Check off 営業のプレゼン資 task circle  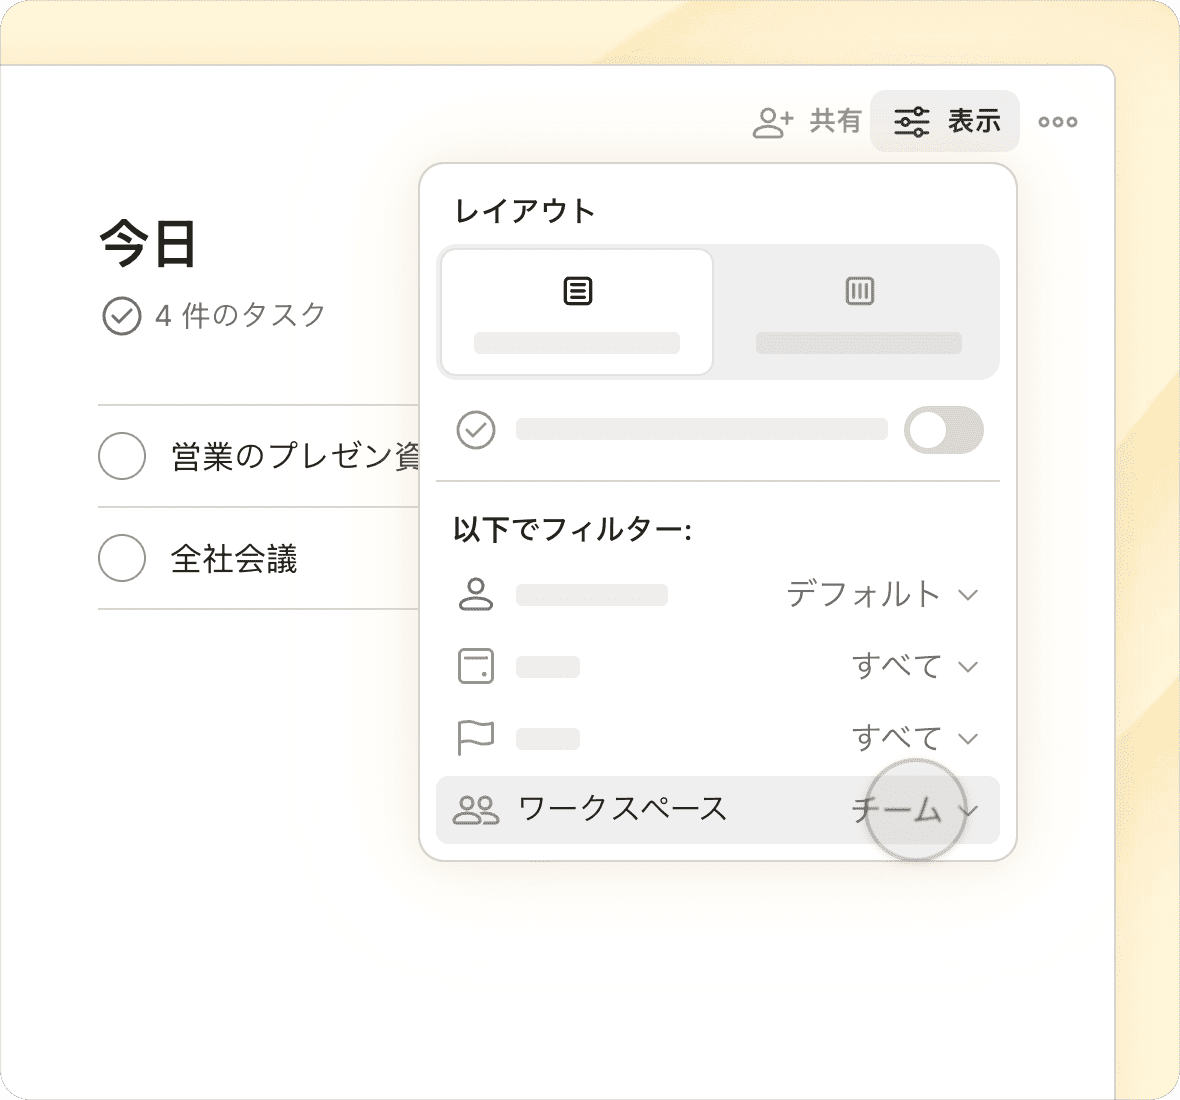click(x=122, y=456)
